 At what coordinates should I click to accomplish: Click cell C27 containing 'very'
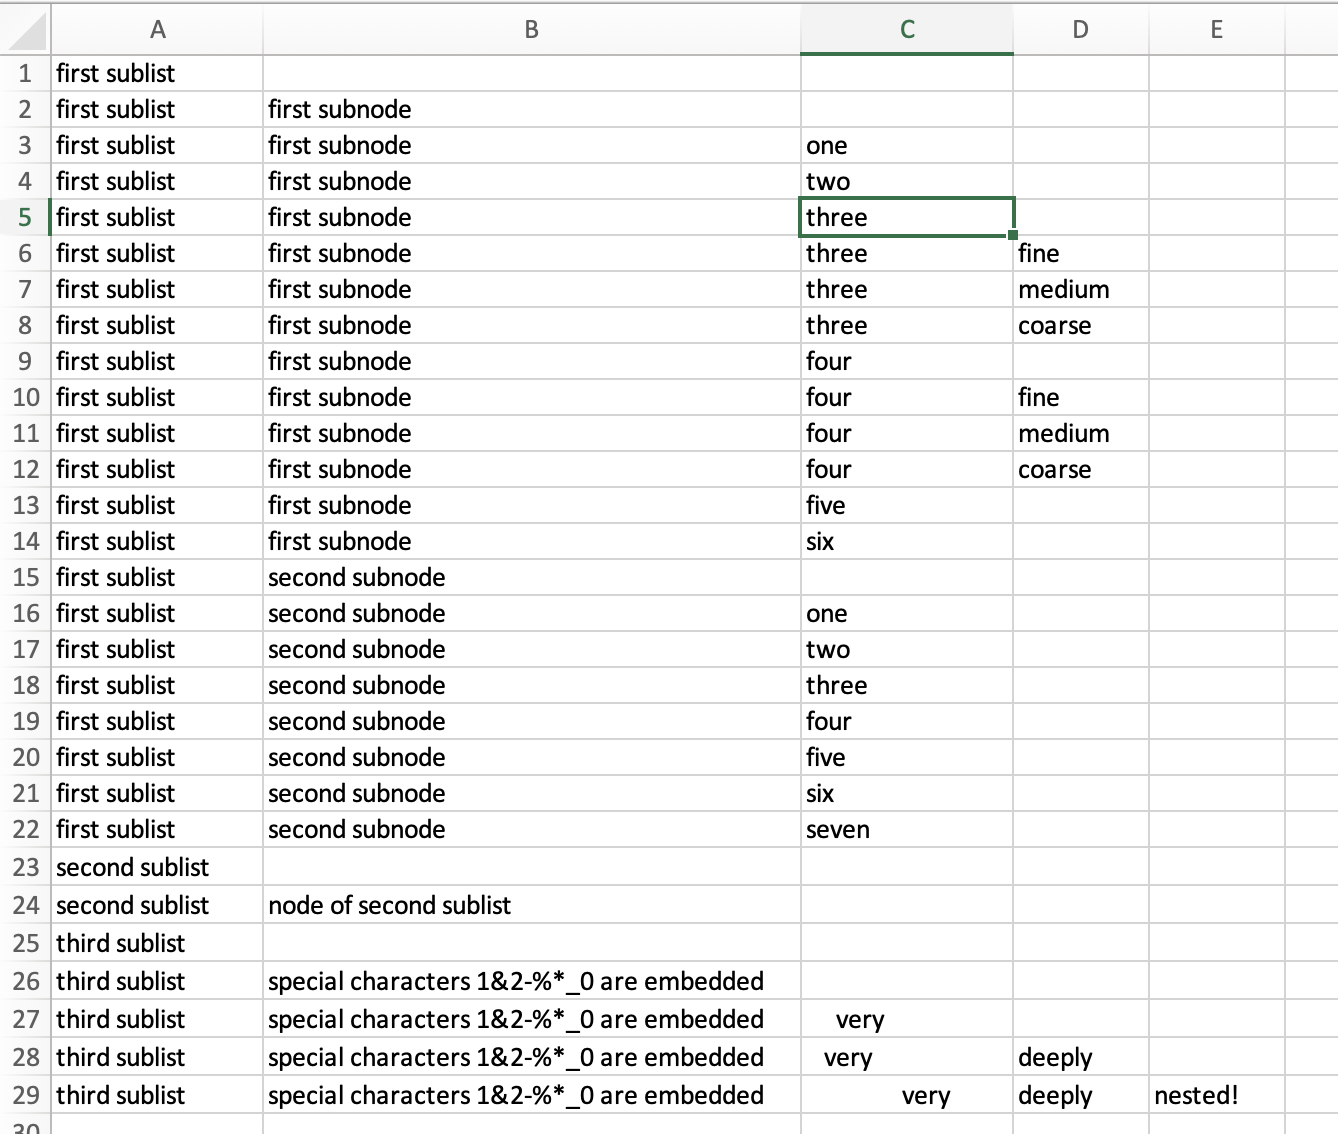pos(907,1019)
